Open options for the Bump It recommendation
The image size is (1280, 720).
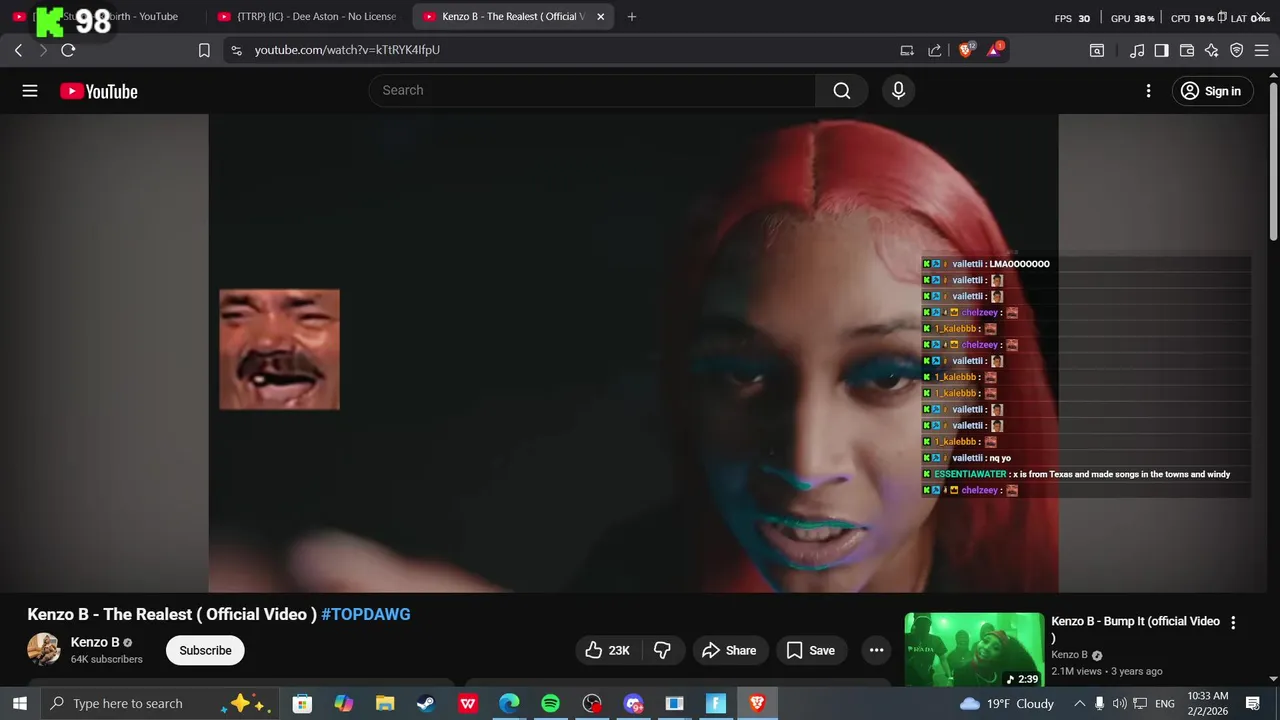click(1233, 622)
